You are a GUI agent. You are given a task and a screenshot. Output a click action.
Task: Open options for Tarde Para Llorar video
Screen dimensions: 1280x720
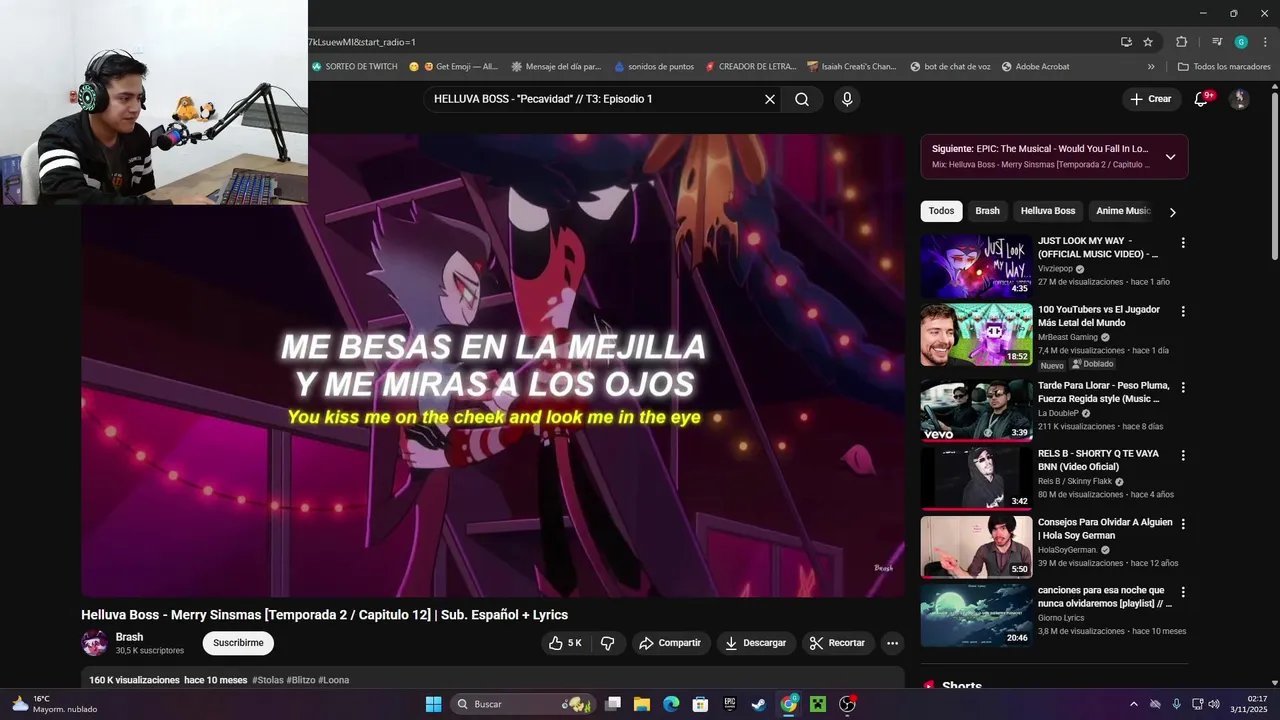click(x=1183, y=387)
